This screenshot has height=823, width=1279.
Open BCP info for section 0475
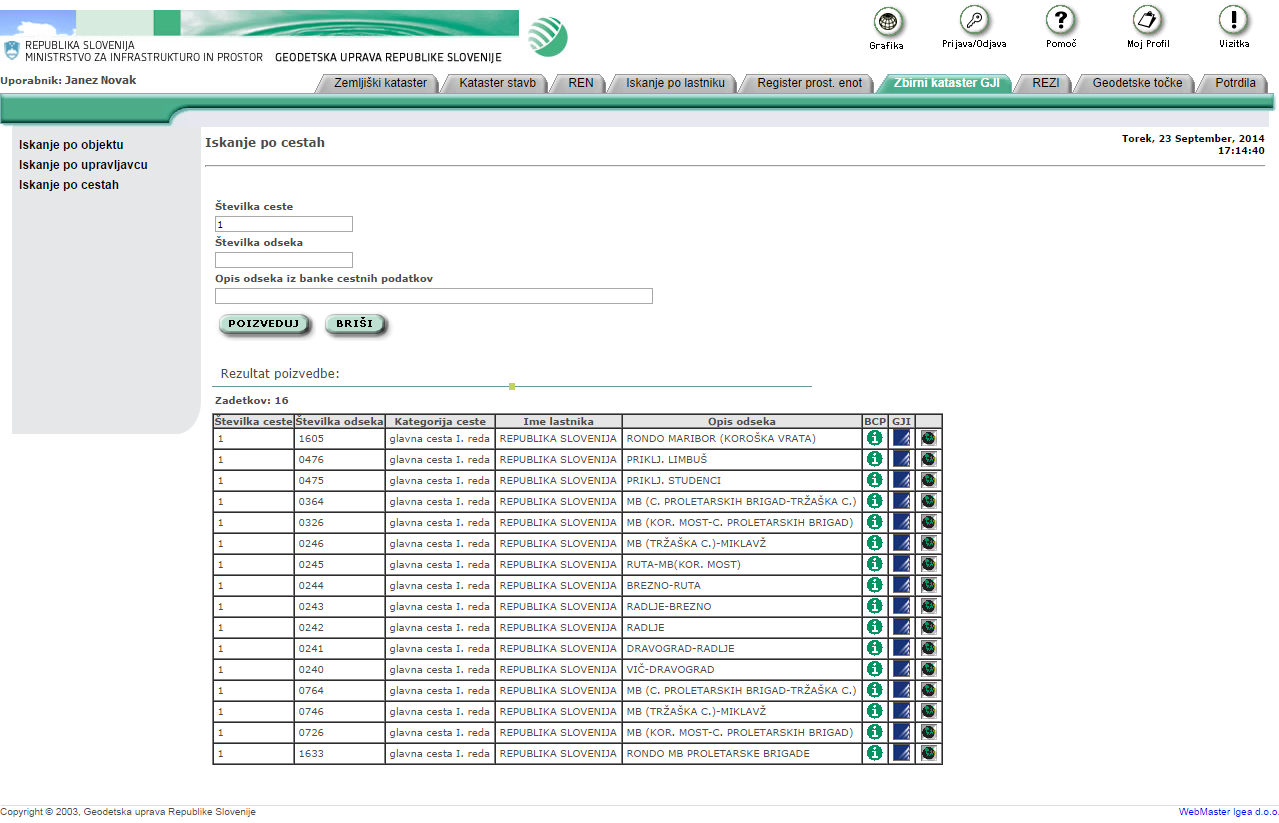pos(875,480)
